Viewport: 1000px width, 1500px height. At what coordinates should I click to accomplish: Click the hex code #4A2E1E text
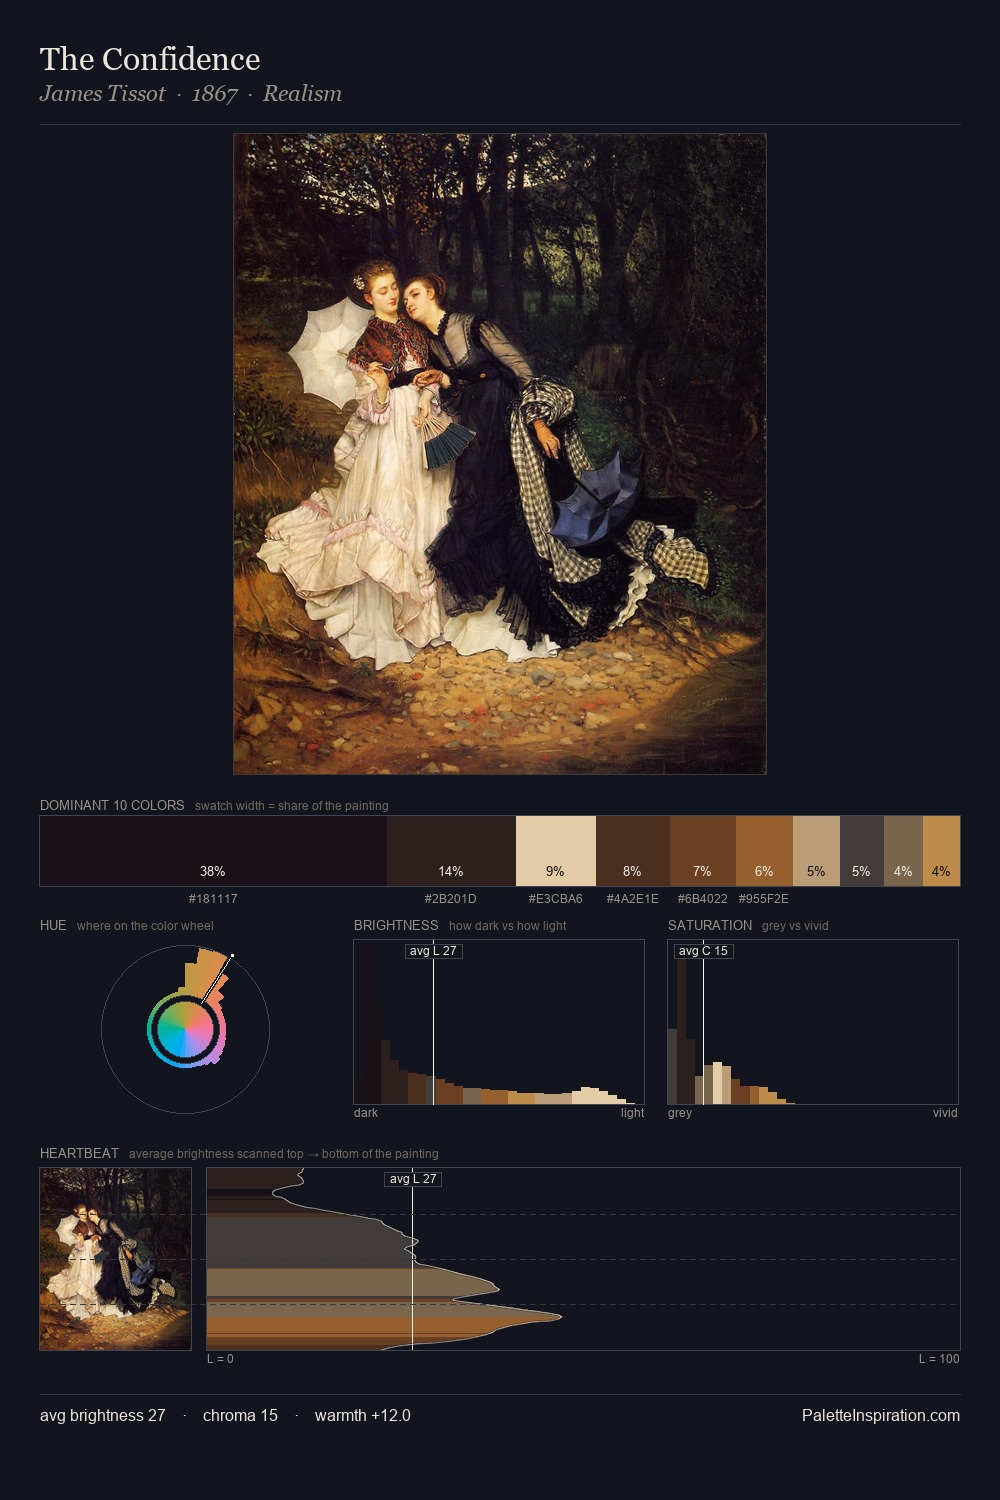point(633,898)
